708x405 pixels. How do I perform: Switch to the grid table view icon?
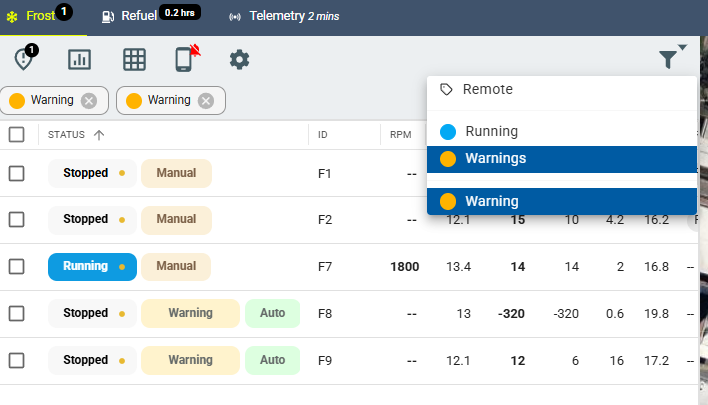pyautogui.click(x=134, y=59)
